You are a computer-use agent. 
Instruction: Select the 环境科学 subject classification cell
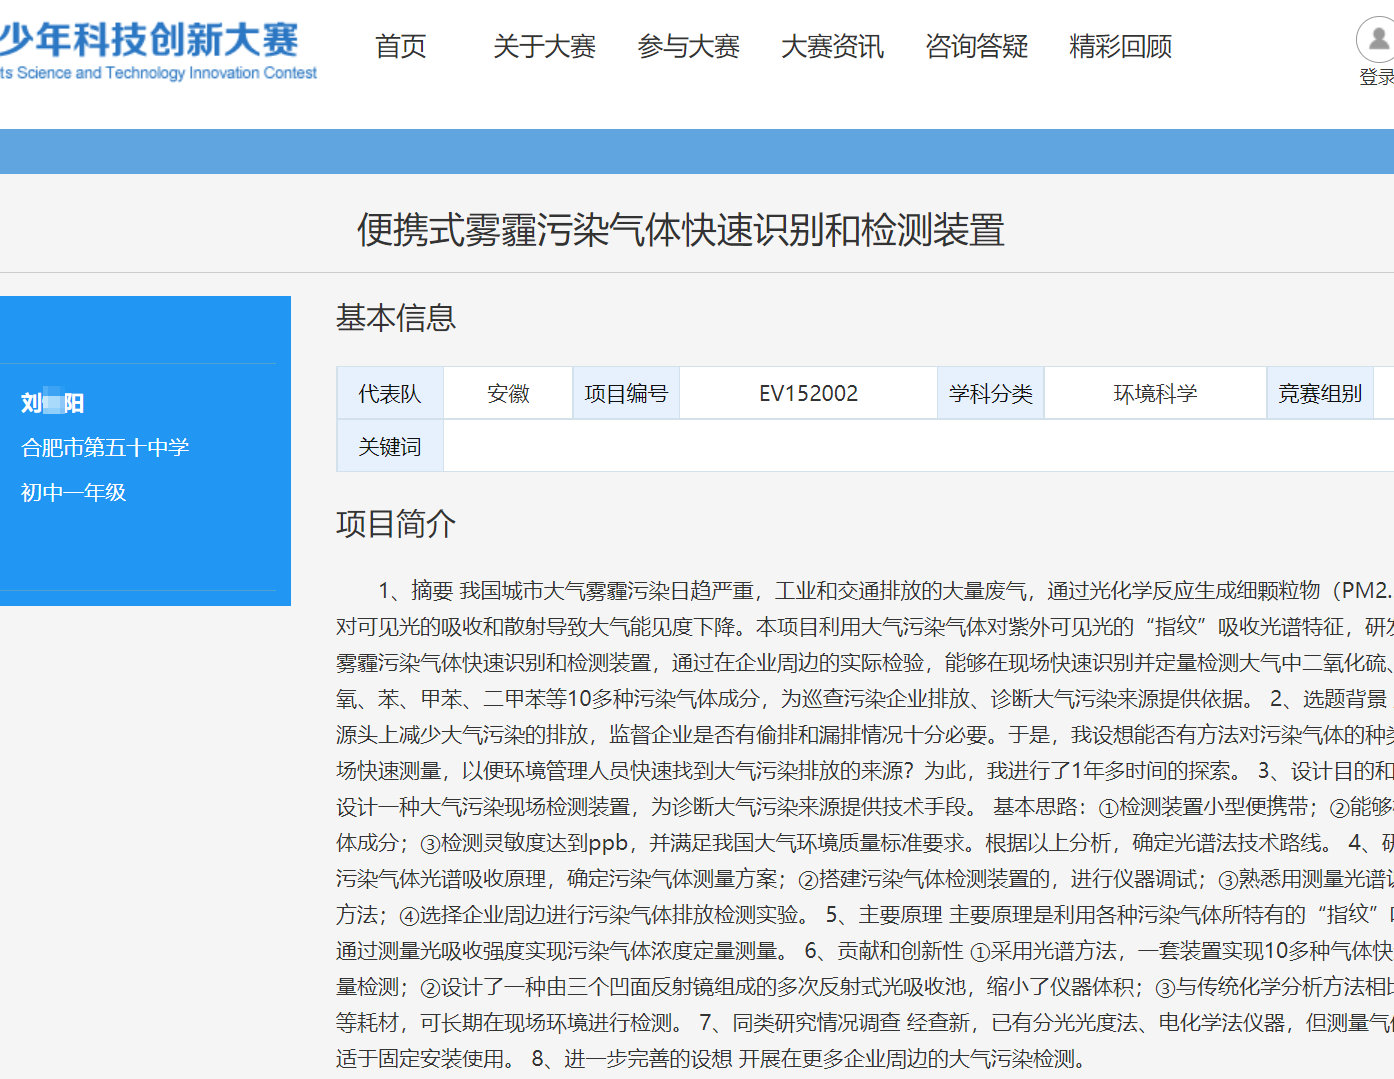tap(1154, 392)
